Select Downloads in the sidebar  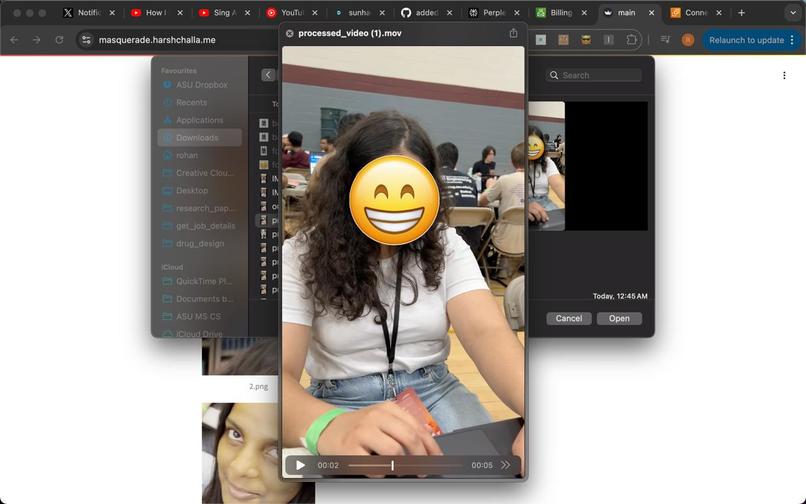pyautogui.click(x=199, y=138)
